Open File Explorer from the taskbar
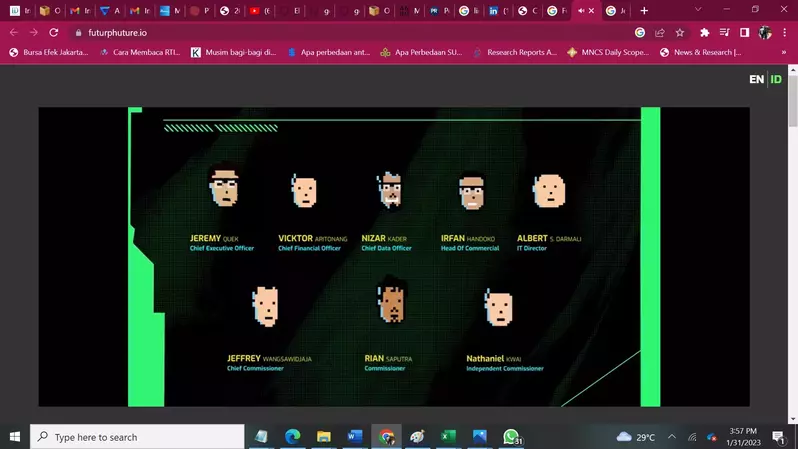The image size is (798, 449). click(324, 437)
